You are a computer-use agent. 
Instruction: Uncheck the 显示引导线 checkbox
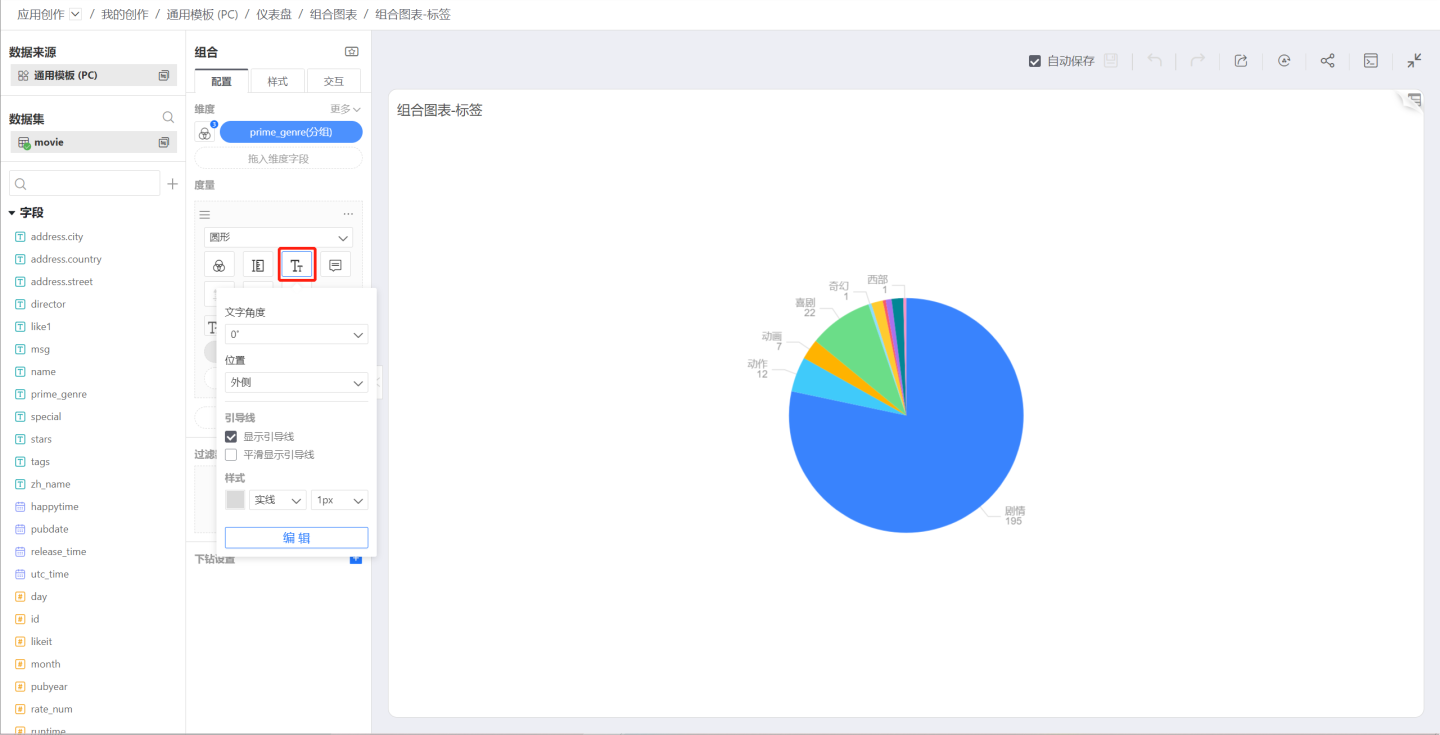[231, 437]
